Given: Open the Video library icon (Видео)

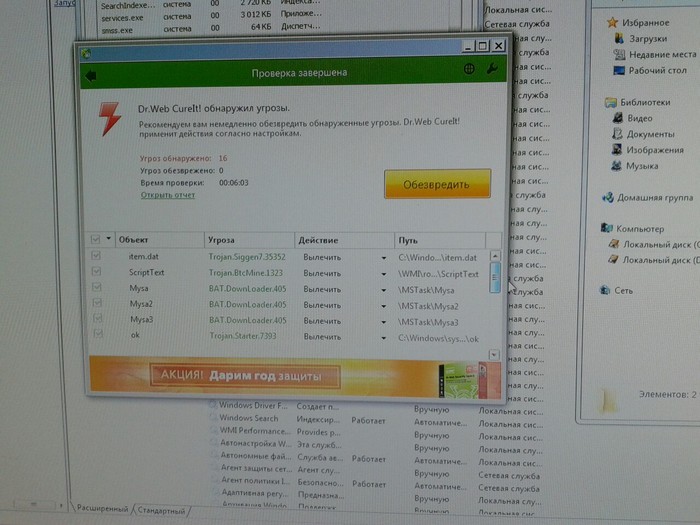Looking at the screenshot, I should click(x=617, y=118).
